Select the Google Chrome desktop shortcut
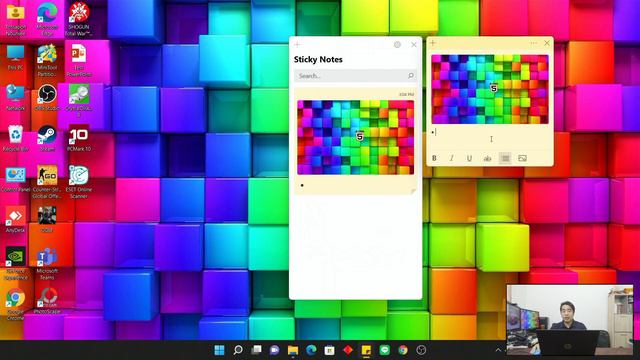Image resolution: width=640 pixels, height=360 pixels. click(16, 304)
